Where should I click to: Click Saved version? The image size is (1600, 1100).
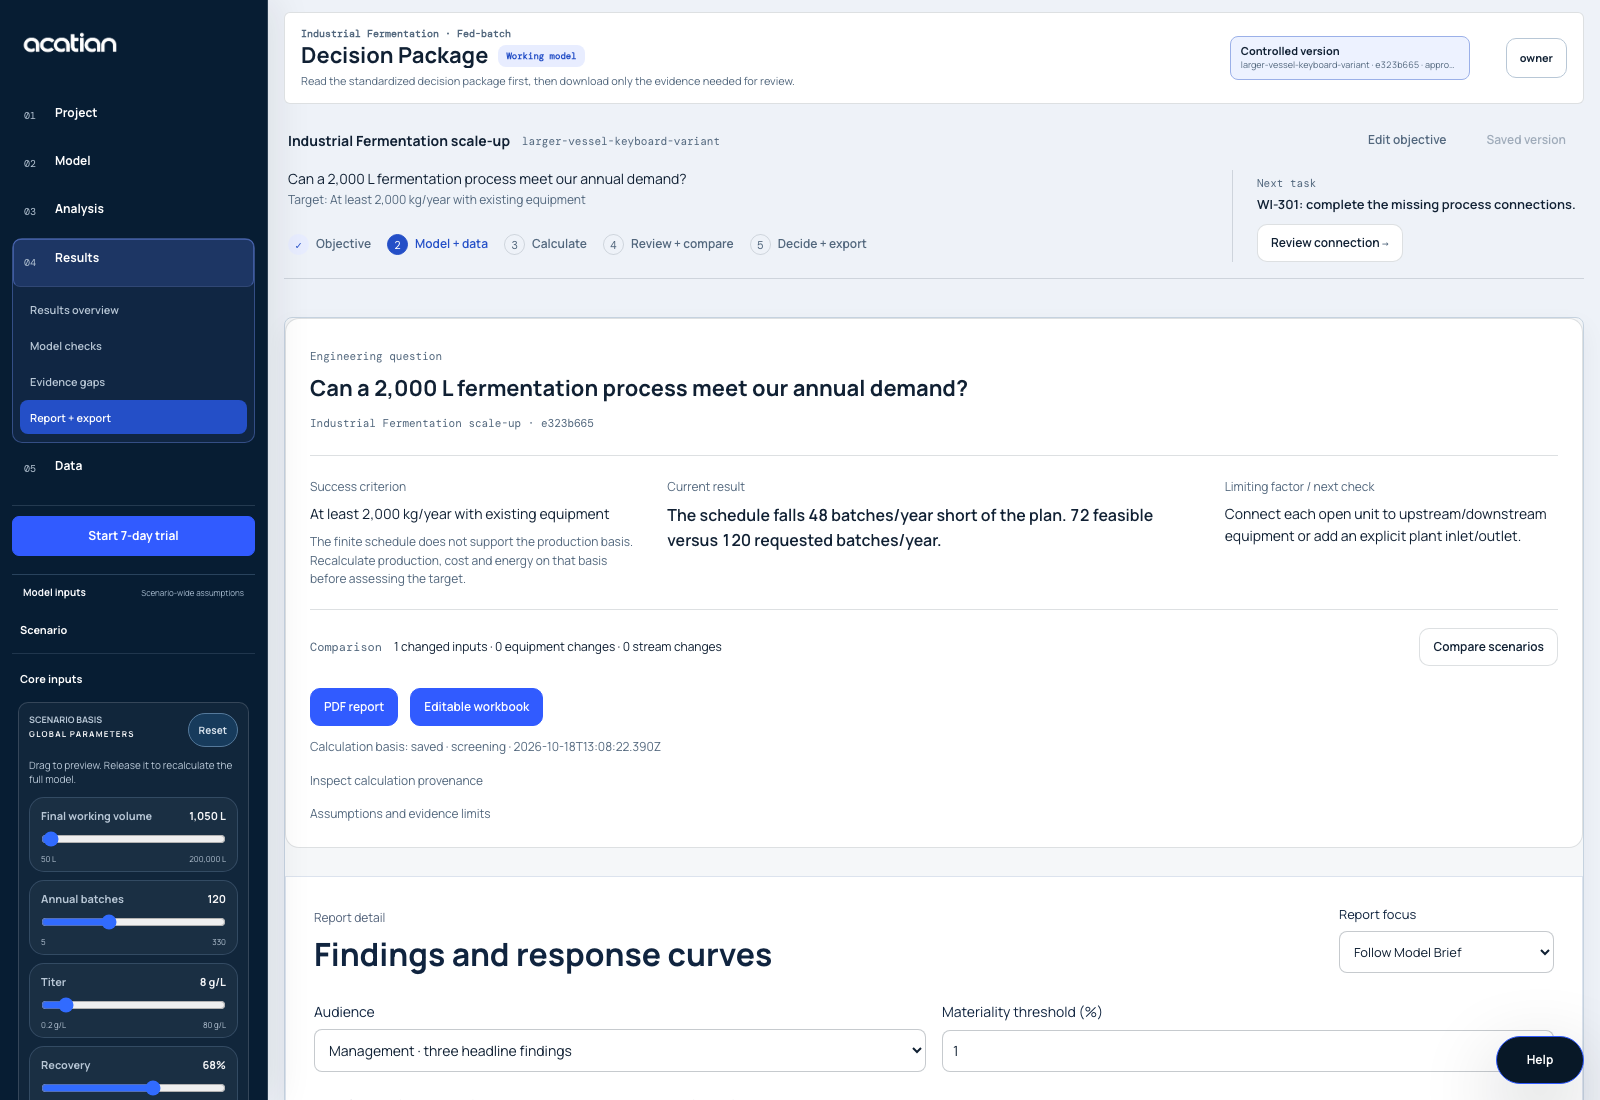point(1525,140)
